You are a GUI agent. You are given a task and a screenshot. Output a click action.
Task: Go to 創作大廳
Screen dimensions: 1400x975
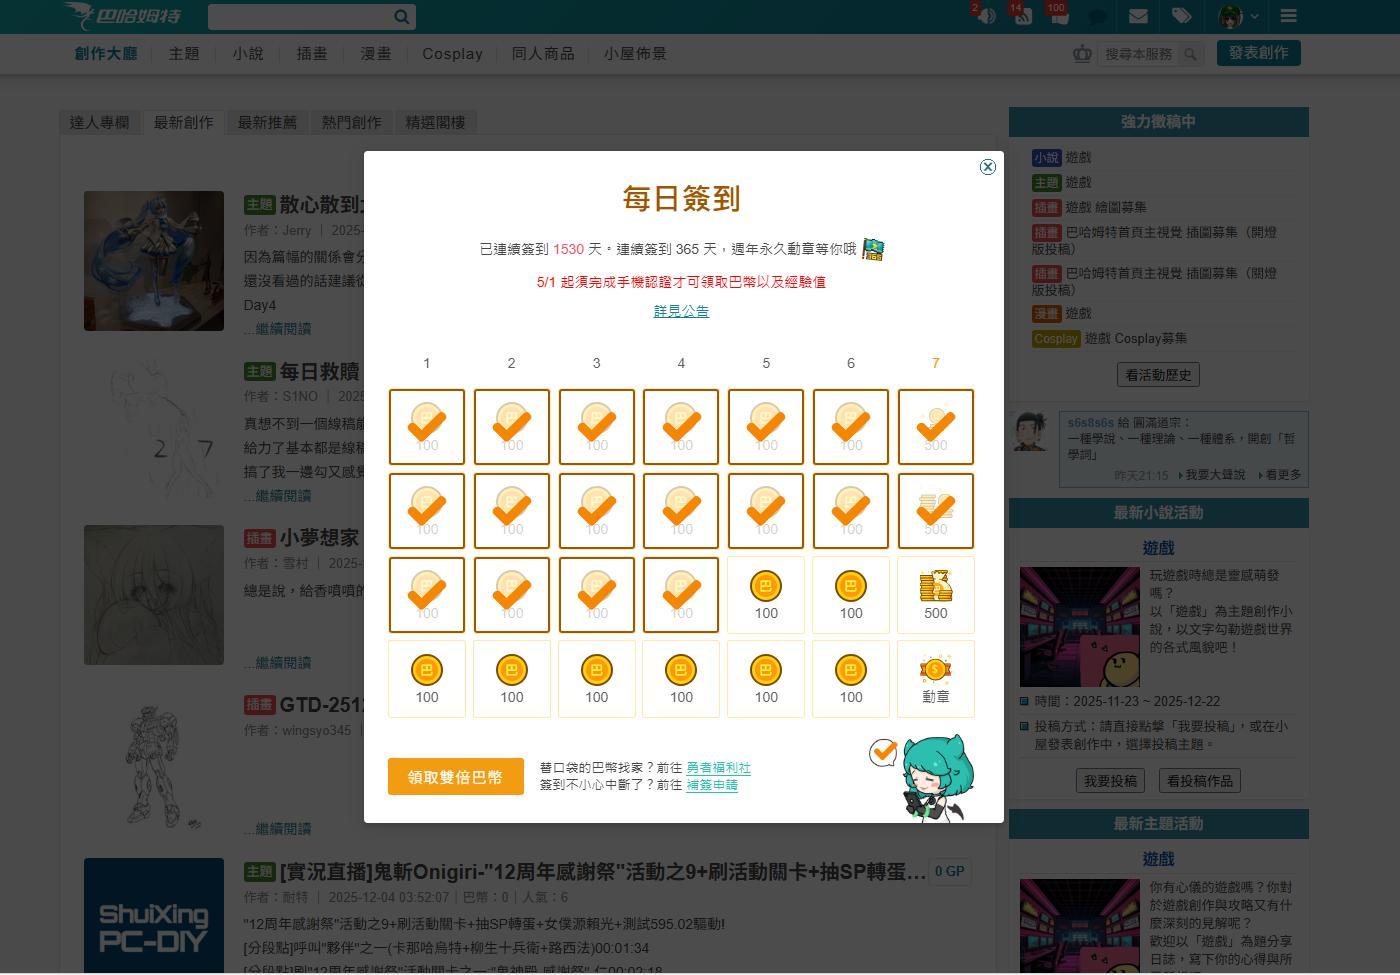tap(106, 53)
